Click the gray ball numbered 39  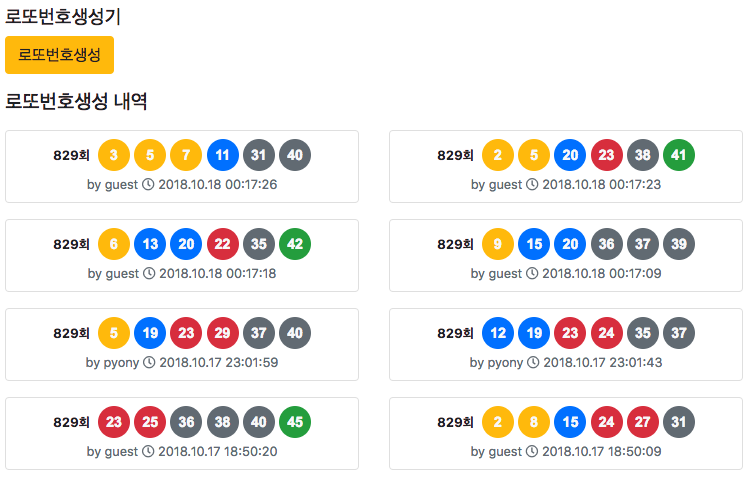(x=679, y=244)
